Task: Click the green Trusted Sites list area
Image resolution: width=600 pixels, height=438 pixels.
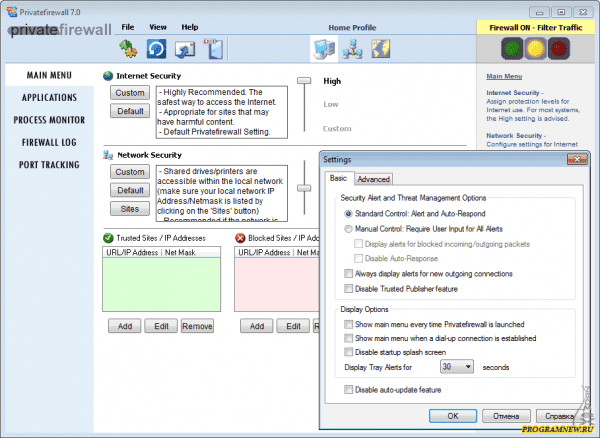Action: [x=161, y=285]
